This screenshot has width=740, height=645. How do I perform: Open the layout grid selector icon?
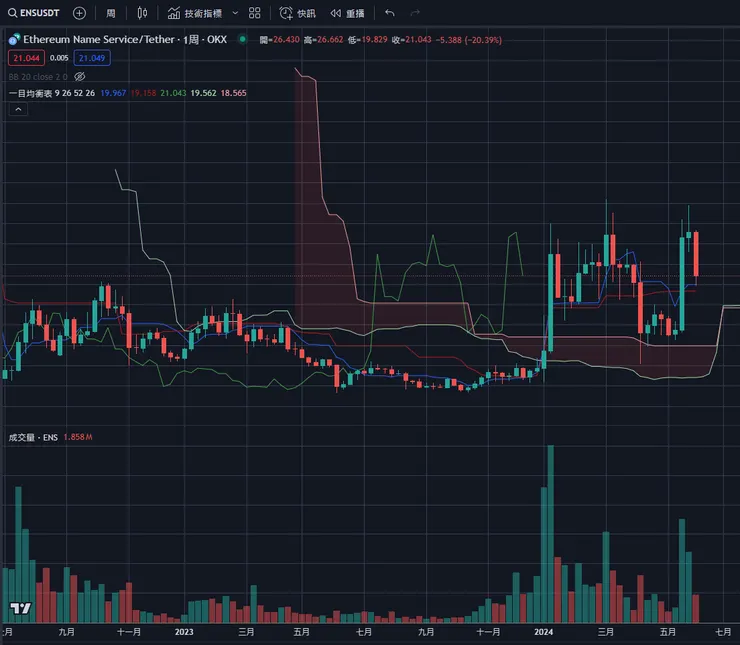coord(254,13)
